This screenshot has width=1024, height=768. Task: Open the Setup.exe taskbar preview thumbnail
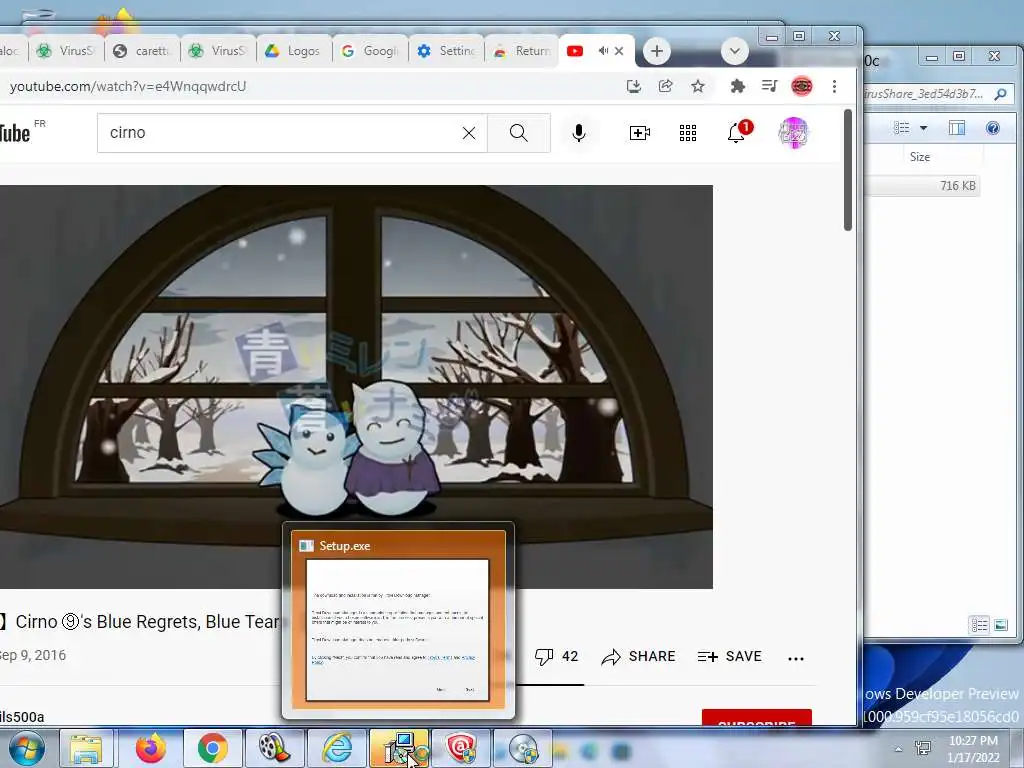(x=398, y=620)
